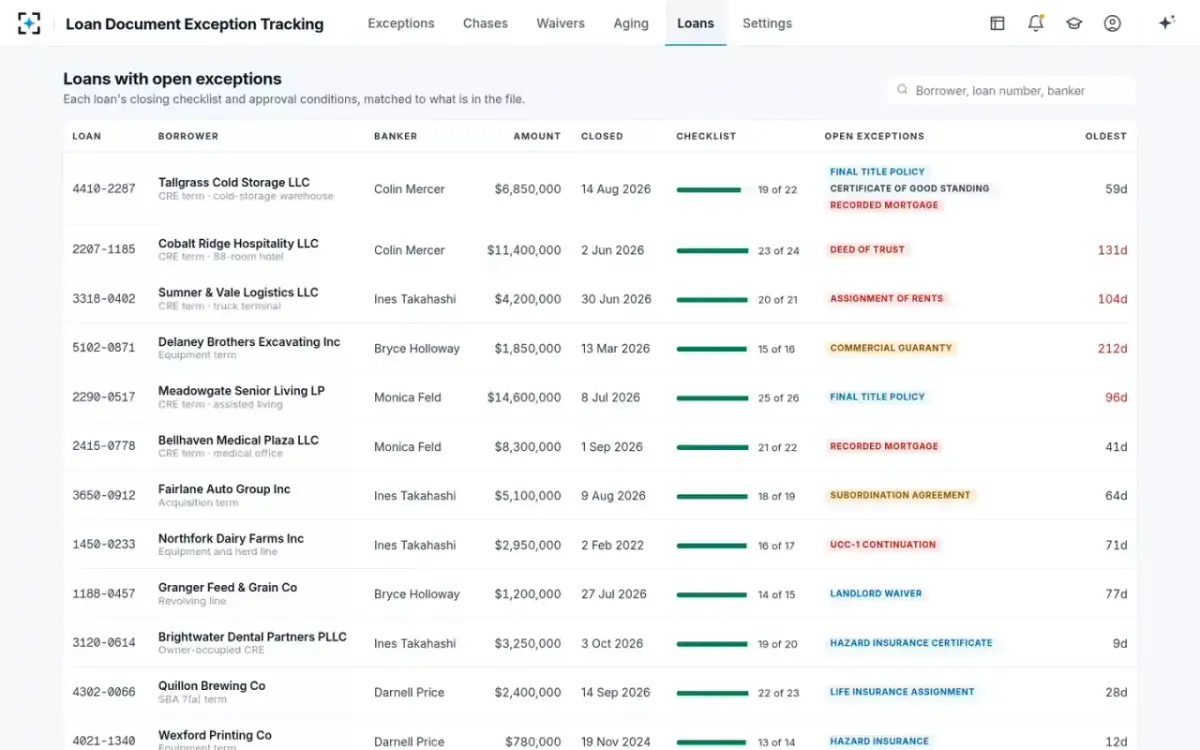Sort by the Amount column header
Image resolution: width=1200 pixels, height=750 pixels.
pyautogui.click(x=537, y=136)
